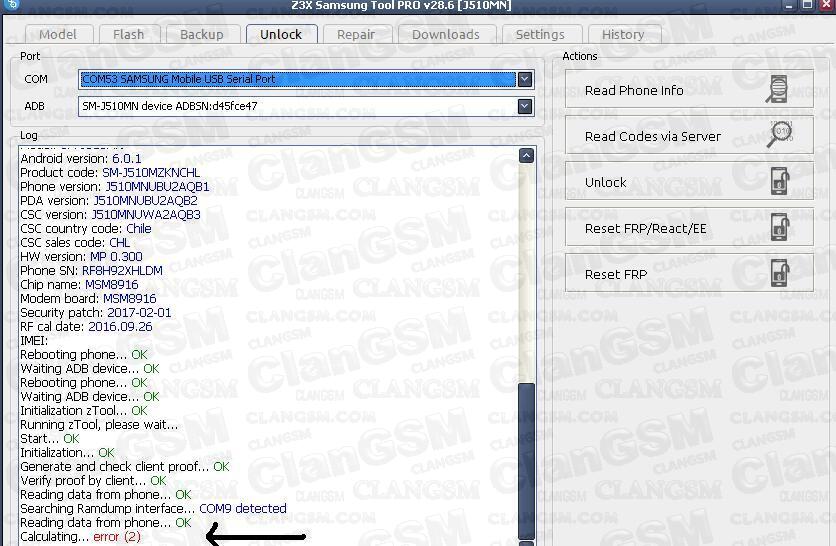This screenshot has height=546, width=836.
Task: Select log line 'Searching Ramdump interface... COM9 detected'
Action: [x=154, y=508]
